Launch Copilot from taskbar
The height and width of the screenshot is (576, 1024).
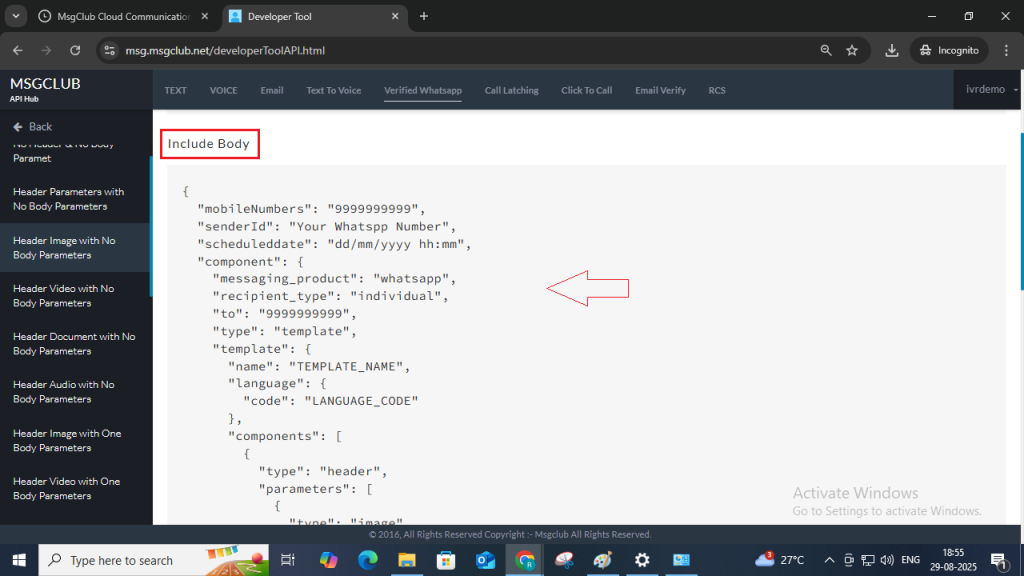tap(328, 560)
